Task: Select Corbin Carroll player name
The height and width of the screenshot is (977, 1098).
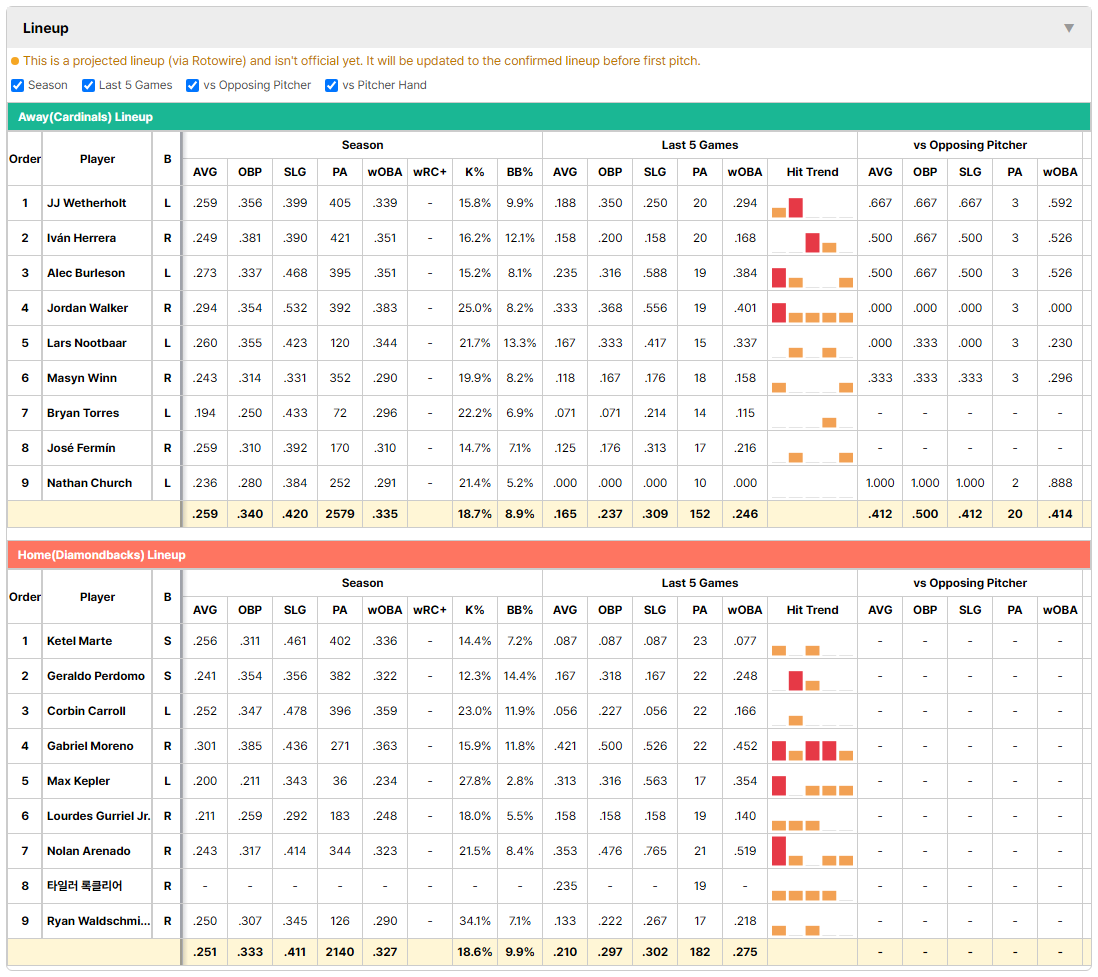Action: (x=86, y=711)
